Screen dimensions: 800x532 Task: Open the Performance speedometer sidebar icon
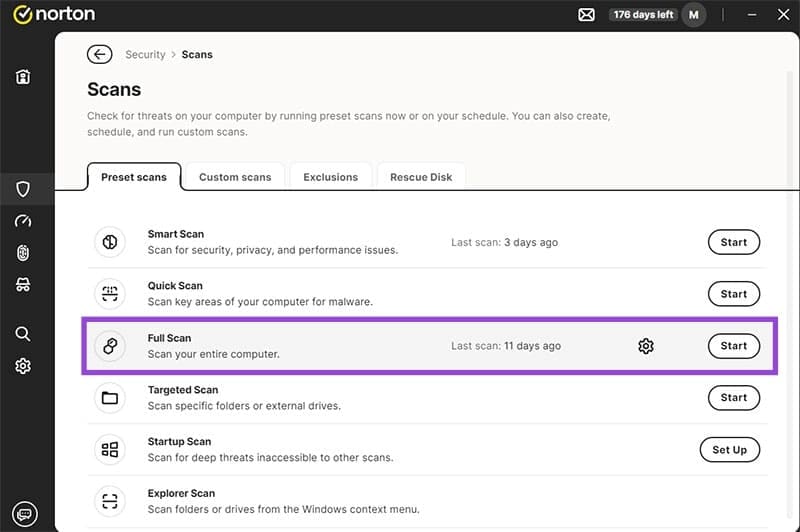[x=23, y=221]
